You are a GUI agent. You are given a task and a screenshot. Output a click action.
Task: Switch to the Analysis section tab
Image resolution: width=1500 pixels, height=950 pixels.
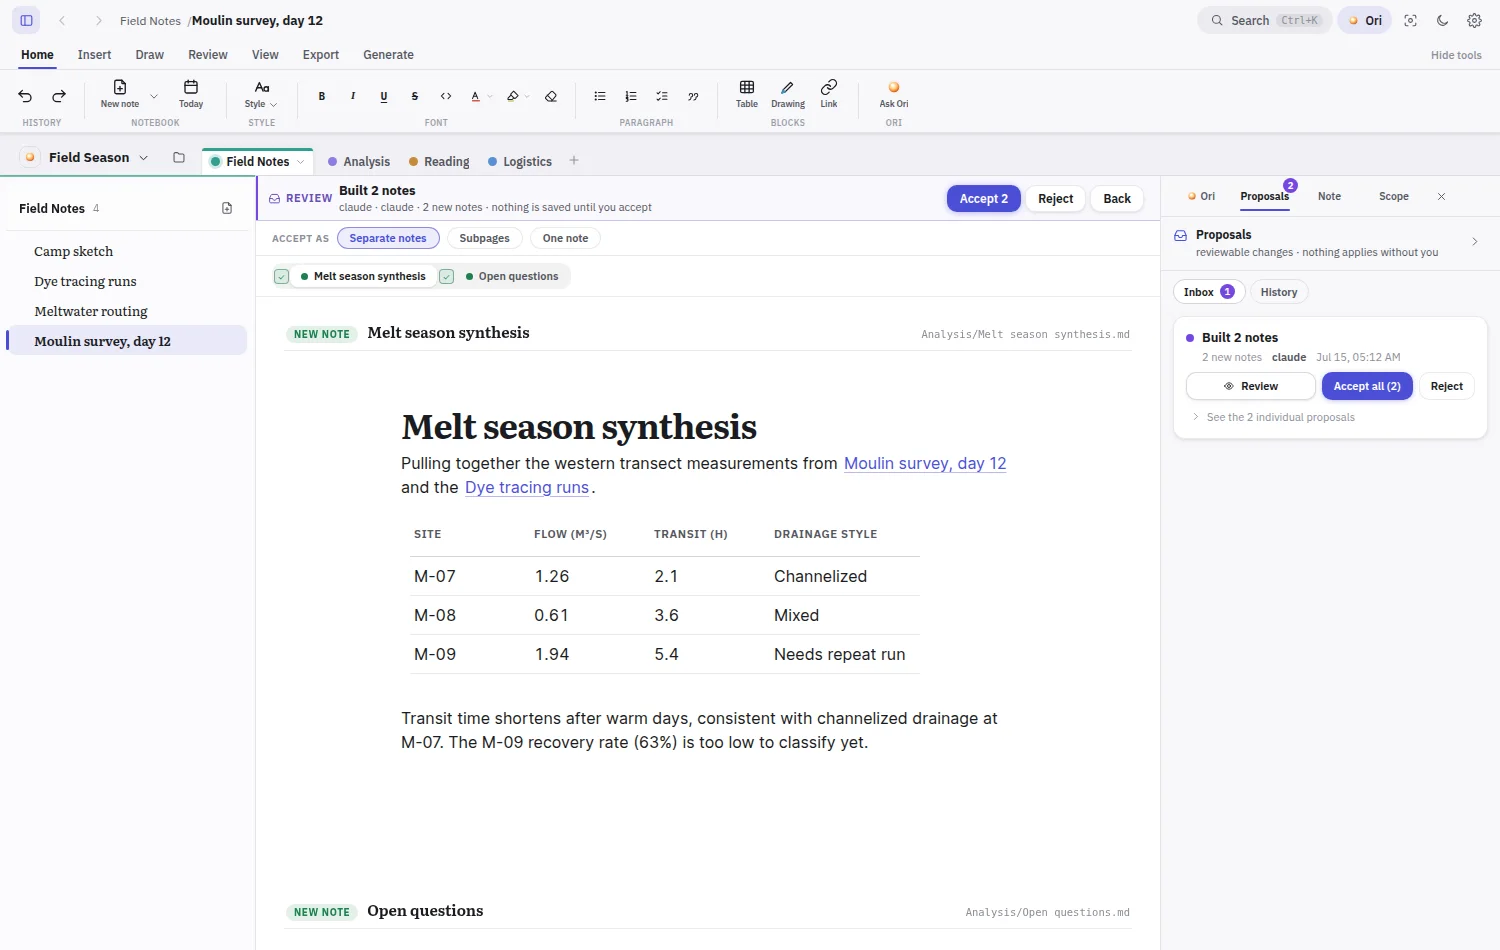coord(359,161)
